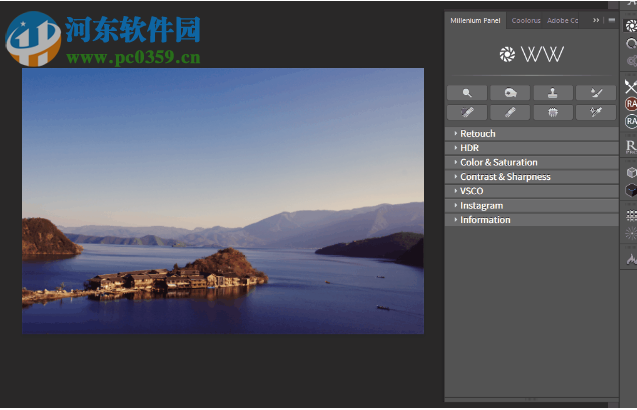
Task: Click the brush-bristle icon button in second row
Action: point(553,112)
